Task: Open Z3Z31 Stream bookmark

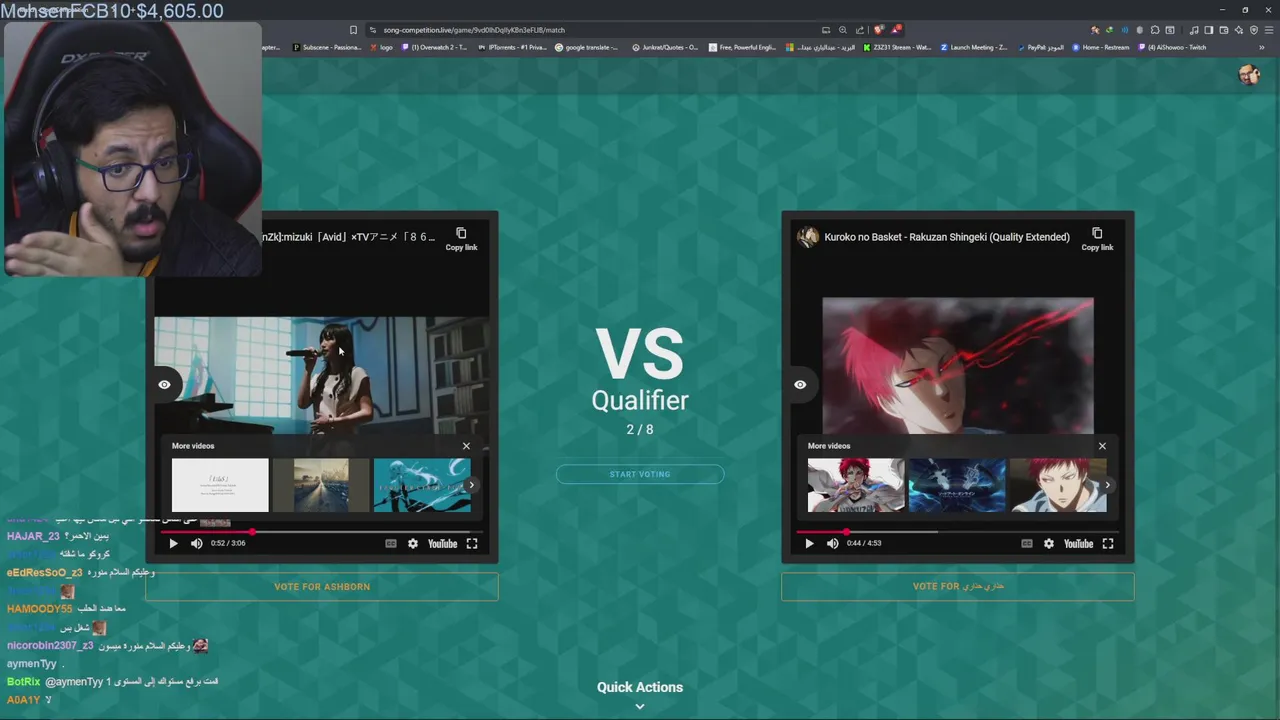Action: coord(898,47)
